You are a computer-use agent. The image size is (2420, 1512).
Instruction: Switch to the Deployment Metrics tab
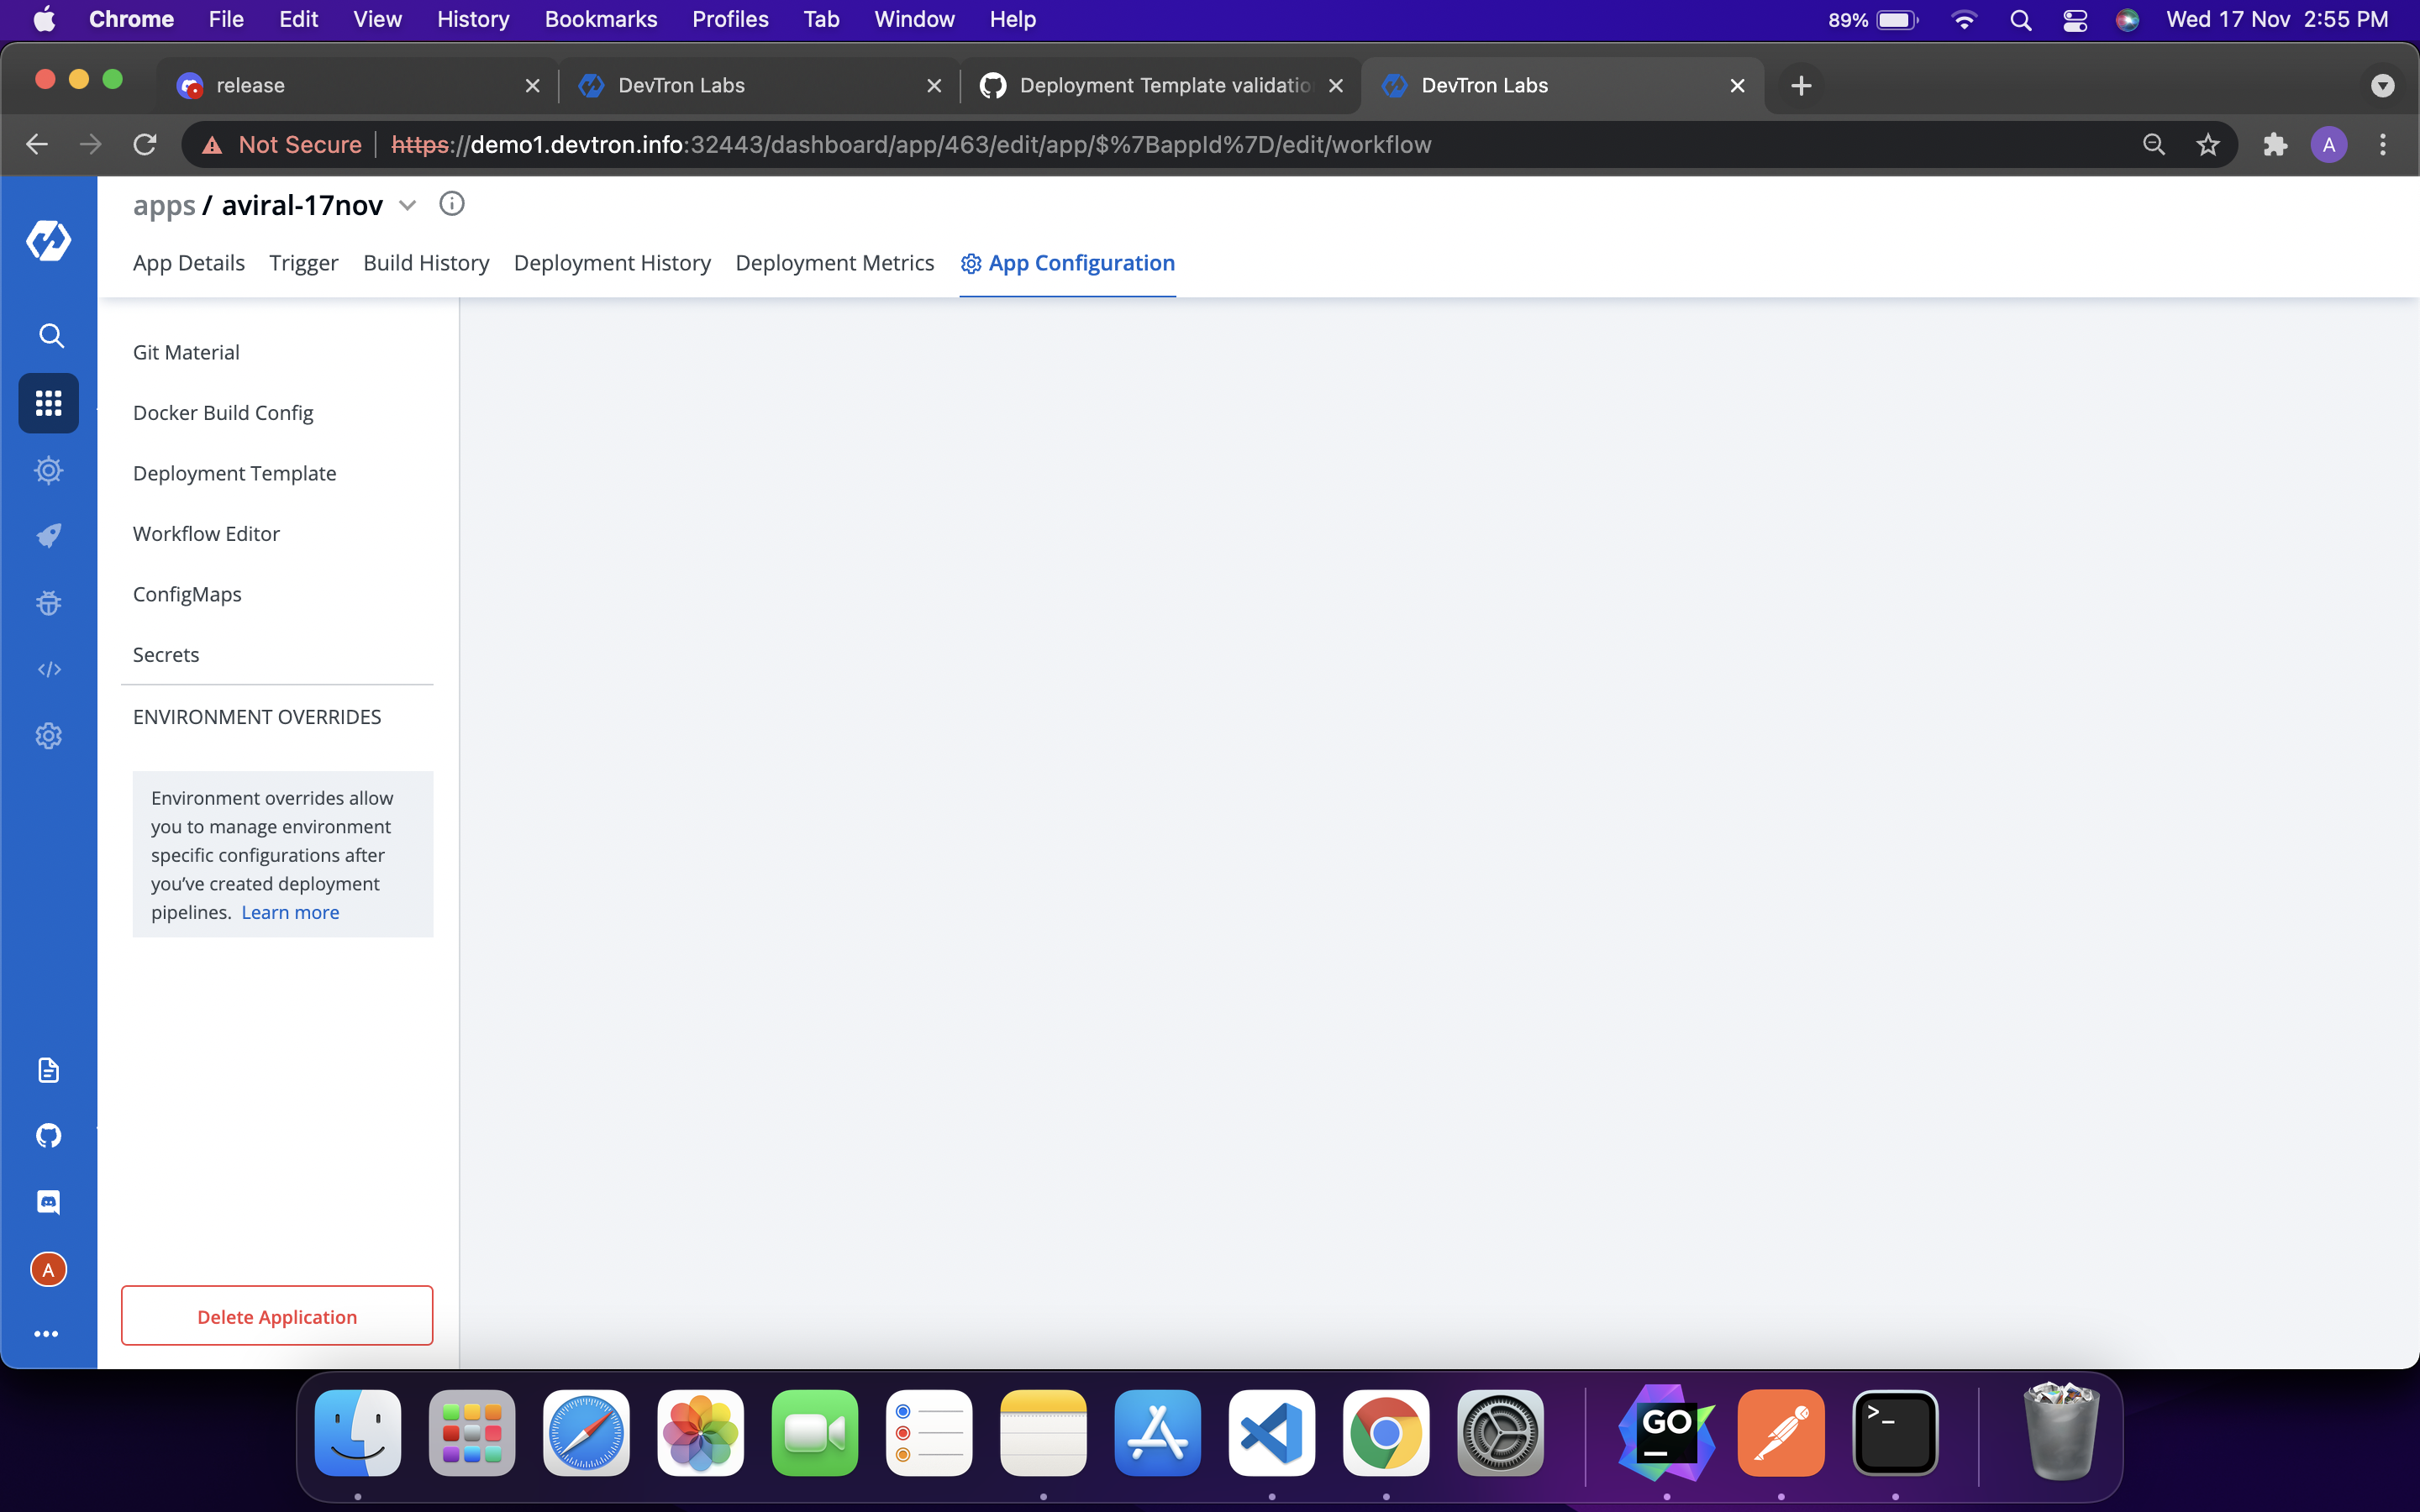point(834,263)
